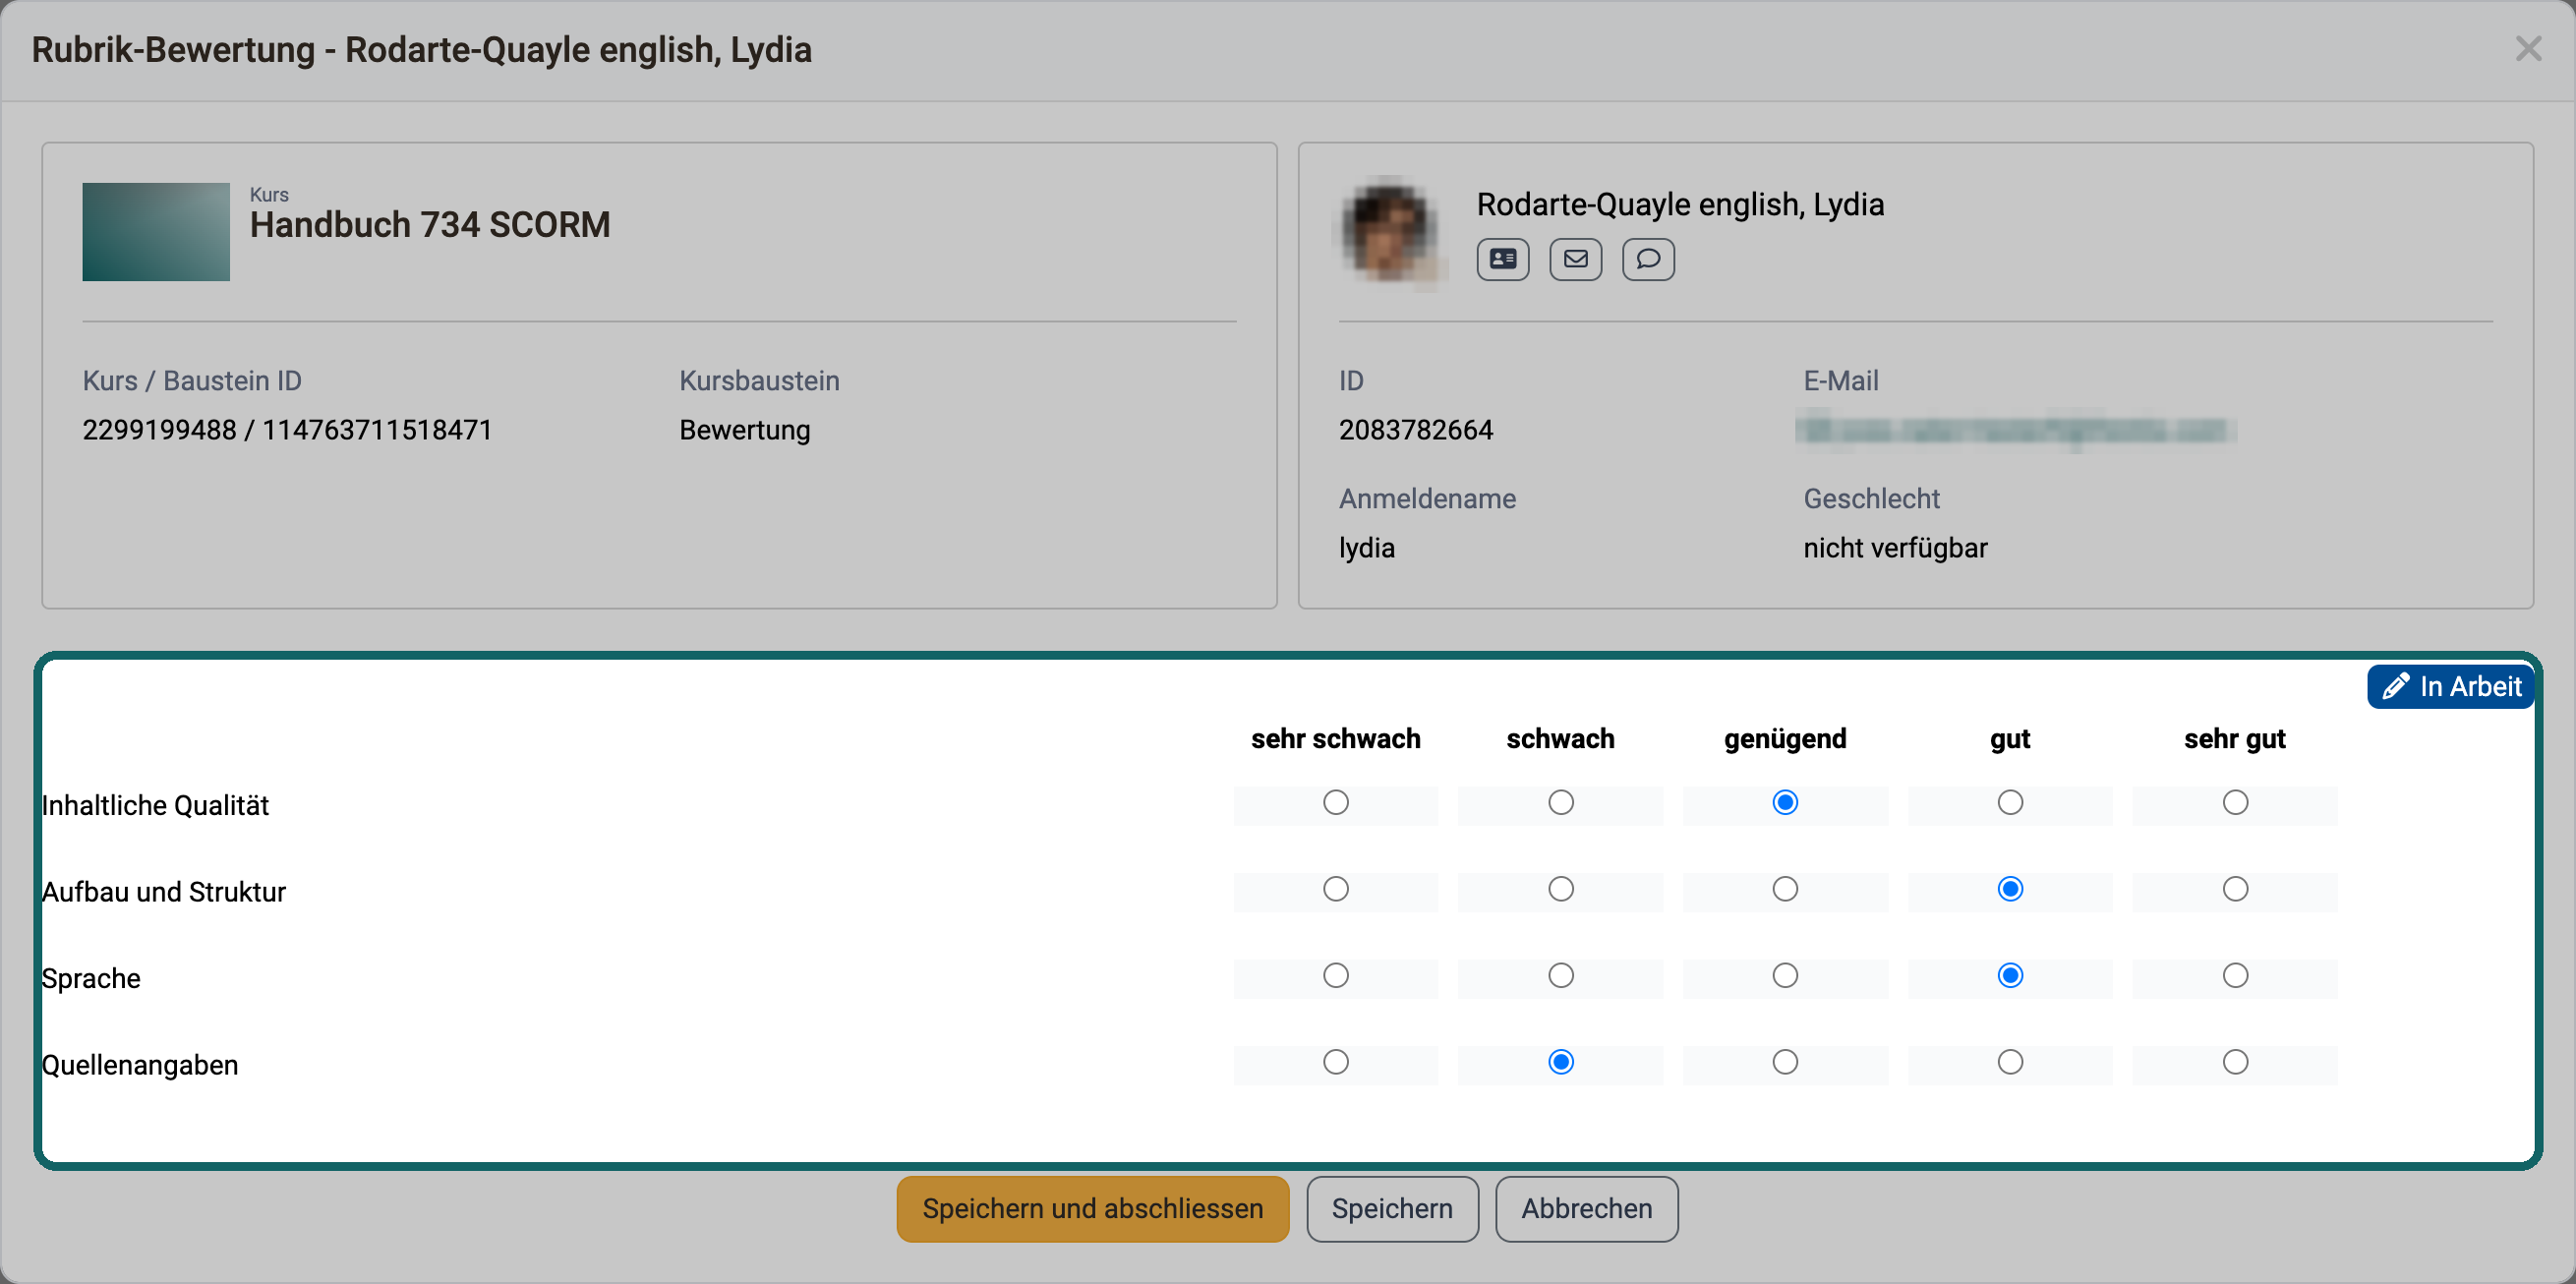This screenshot has height=1284, width=2576.
Task: Click the pencil icon in In Arbeit badge
Action: tap(2395, 686)
